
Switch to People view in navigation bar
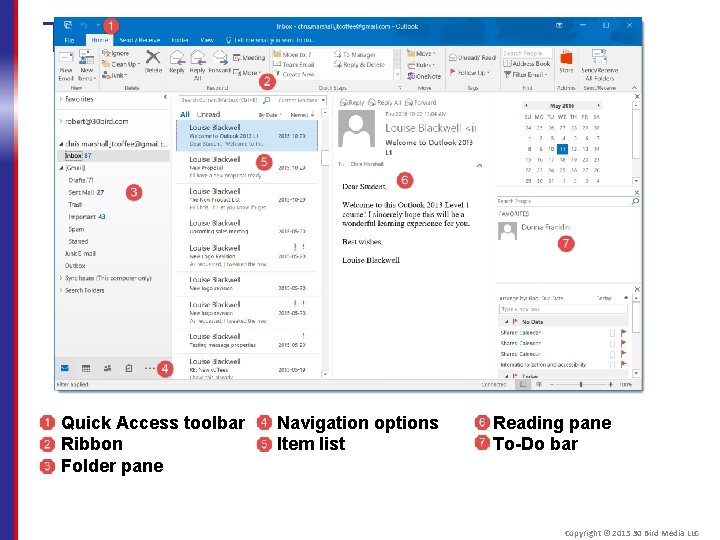click(x=107, y=368)
